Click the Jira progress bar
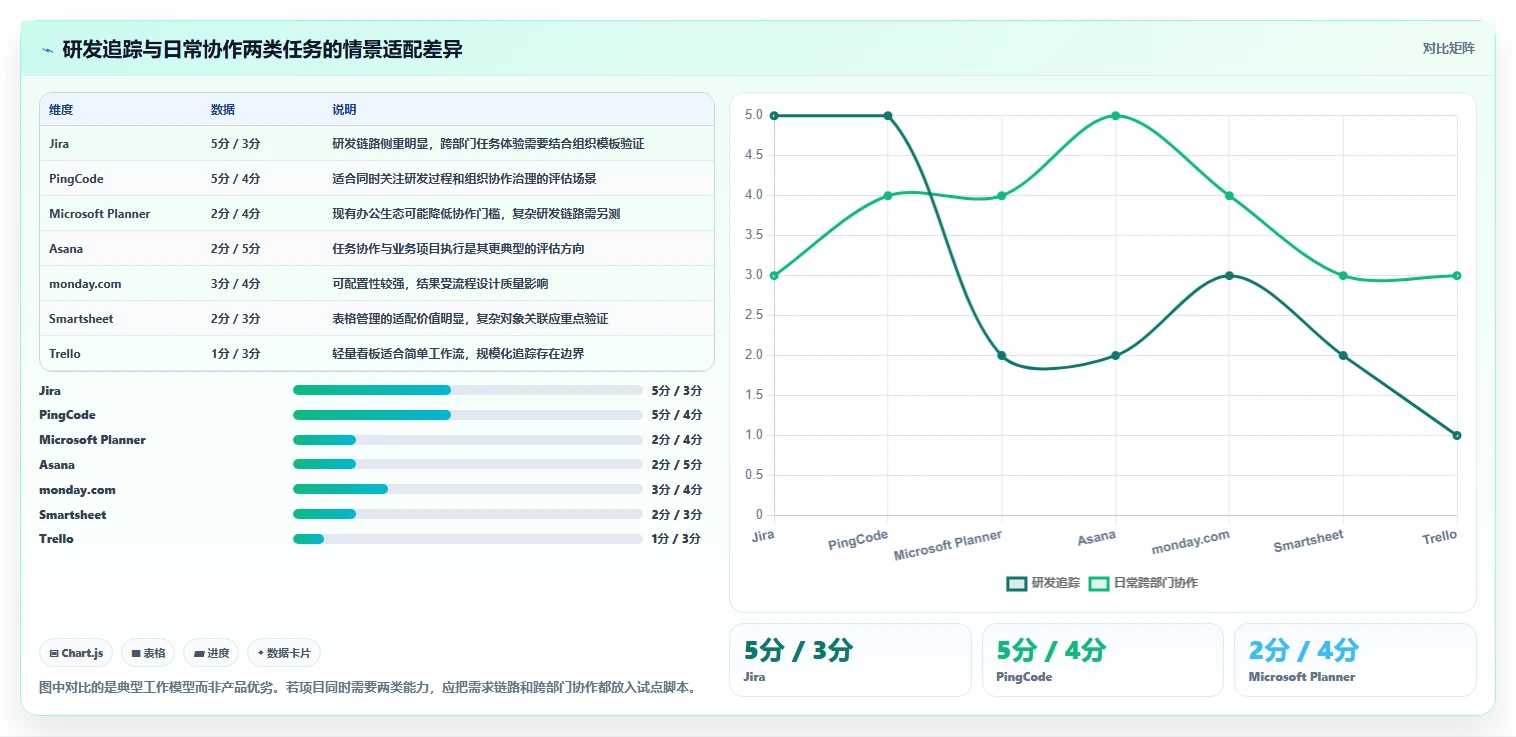The height and width of the screenshot is (737, 1516). point(467,390)
